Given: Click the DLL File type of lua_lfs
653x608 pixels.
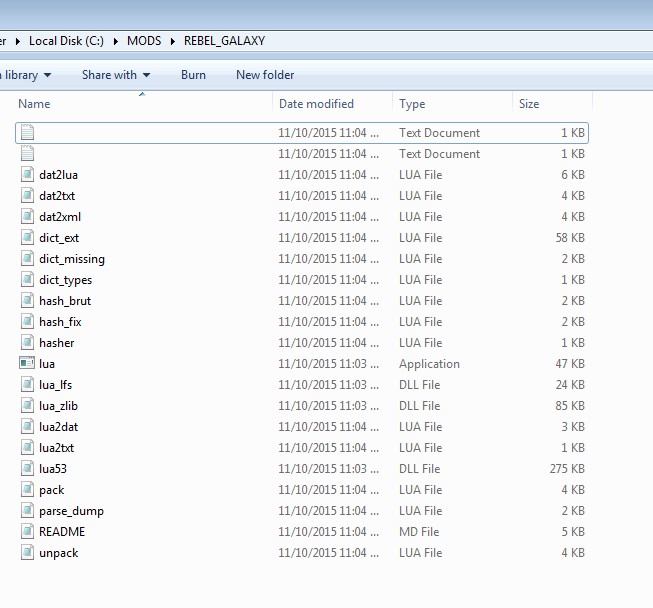Looking at the screenshot, I should pos(419,384).
